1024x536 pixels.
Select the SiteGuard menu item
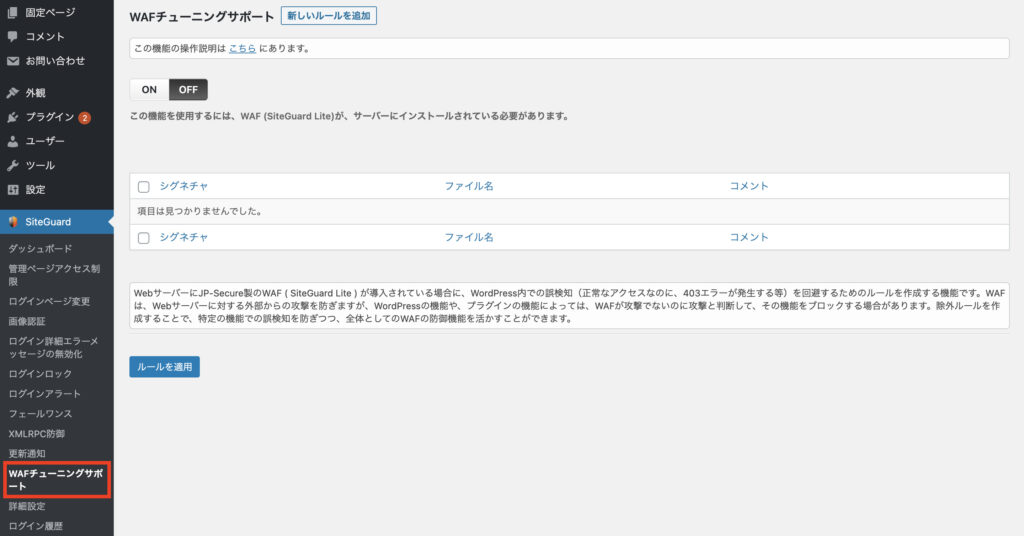(57, 222)
